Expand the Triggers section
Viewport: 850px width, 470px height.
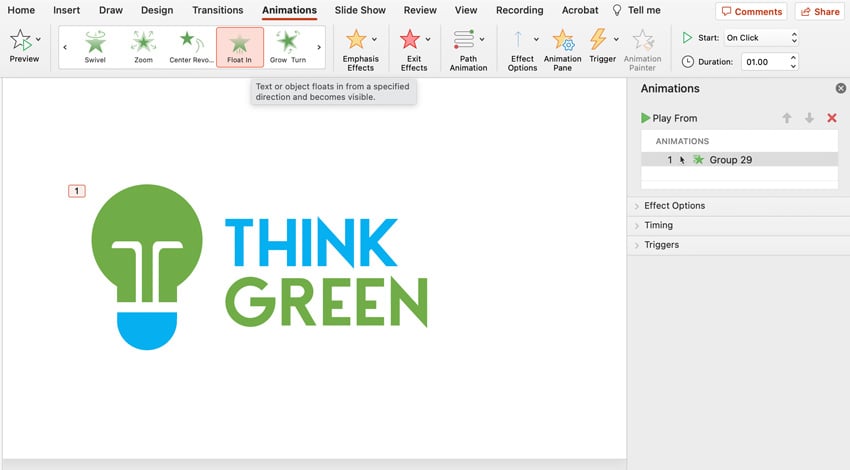661,244
